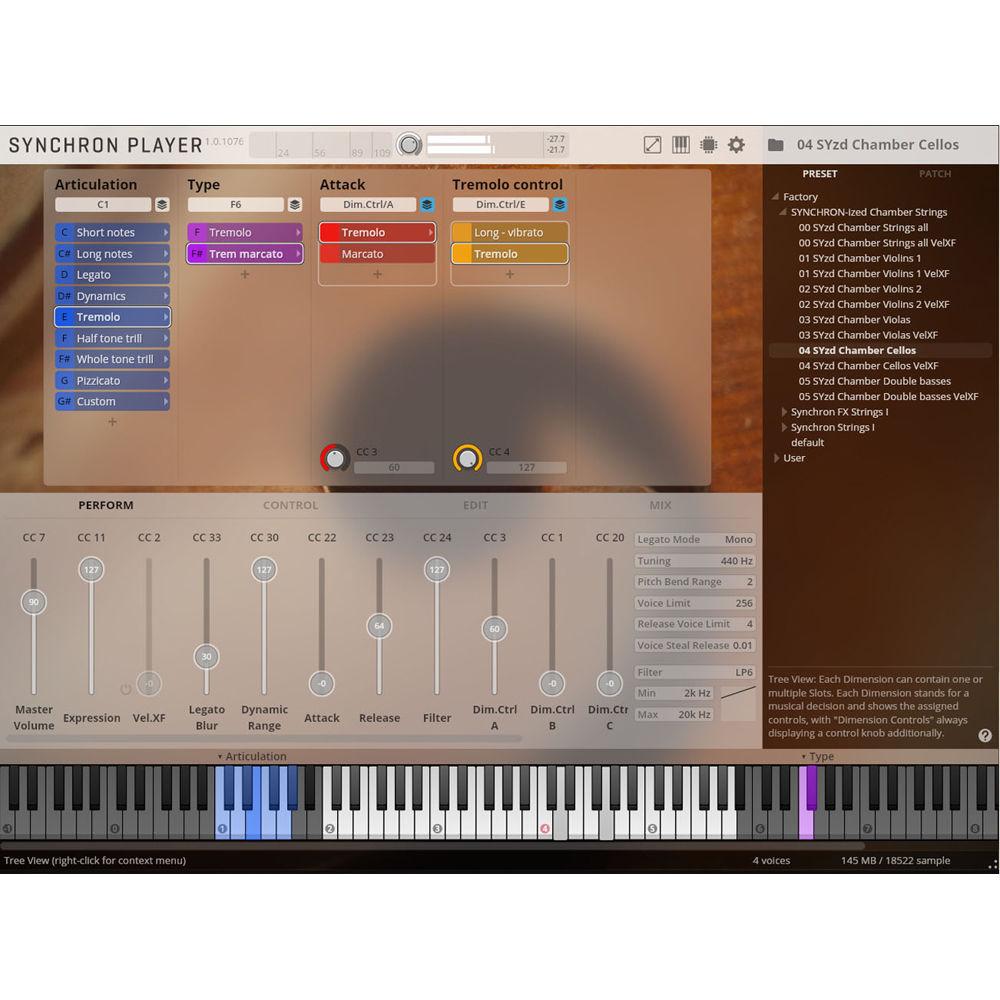The width and height of the screenshot is (1000, 1000).
Task: Activate the Trem marcato type slot
Action: coord(245,254)
